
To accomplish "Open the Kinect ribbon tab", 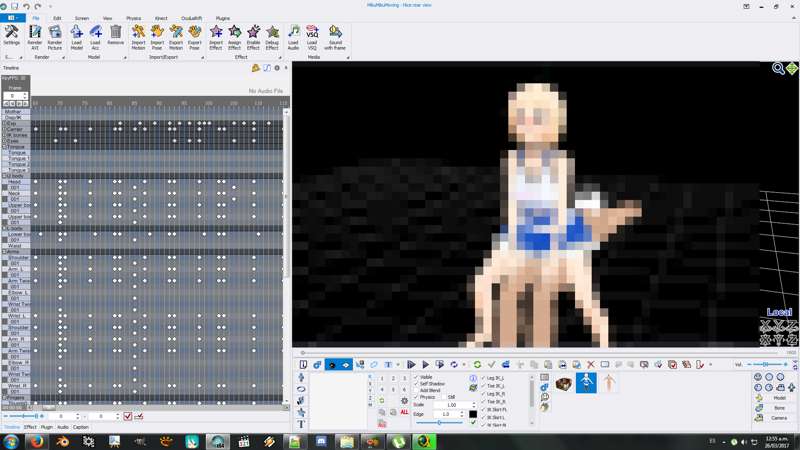I will coord(161,18).
